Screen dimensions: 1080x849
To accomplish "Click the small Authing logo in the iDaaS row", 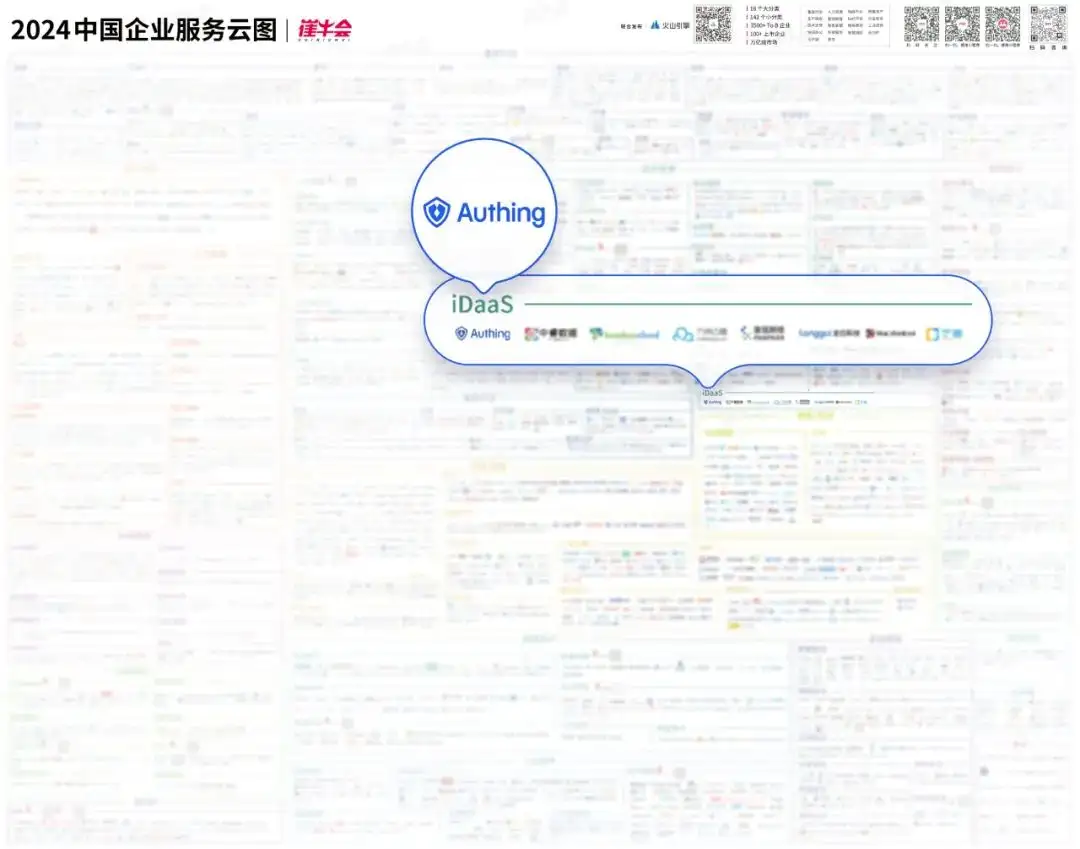I will click(x=483, y=334).
